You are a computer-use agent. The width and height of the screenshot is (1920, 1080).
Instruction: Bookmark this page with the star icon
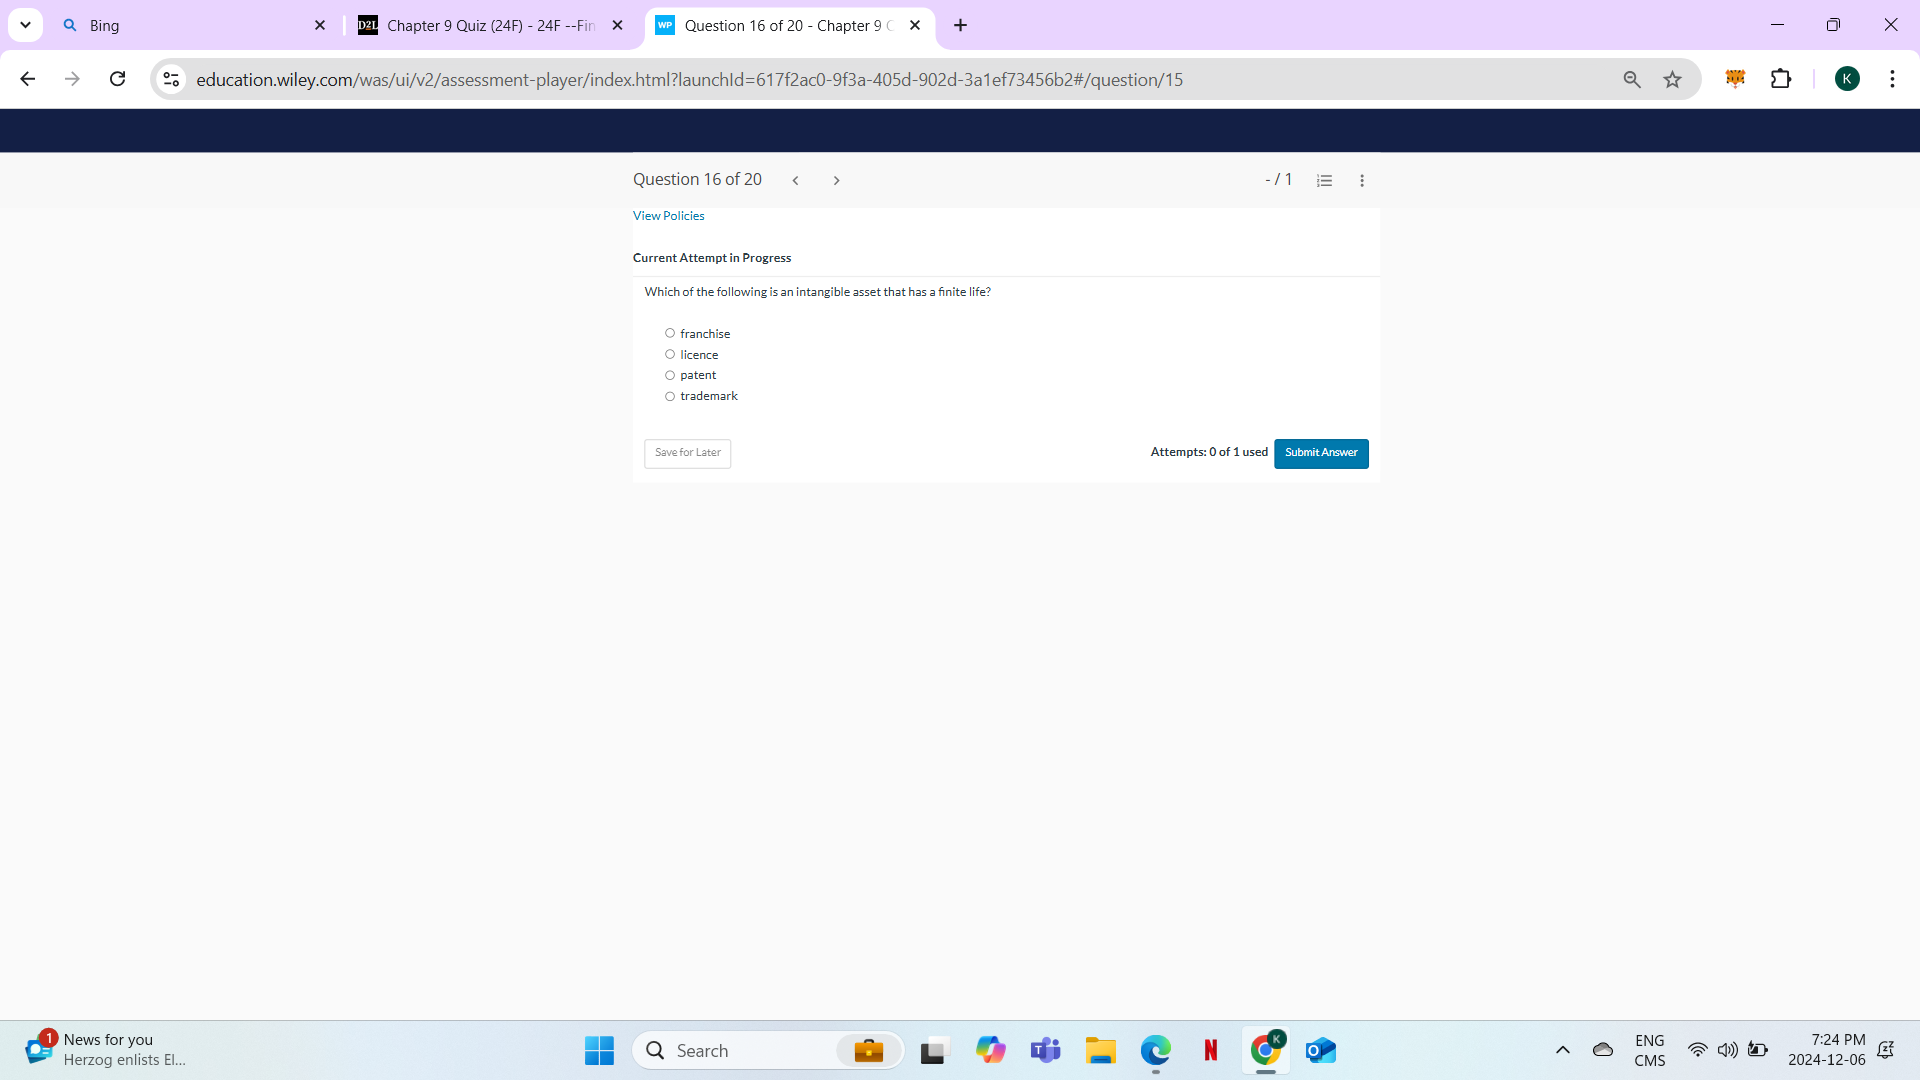click(1673, 79)
